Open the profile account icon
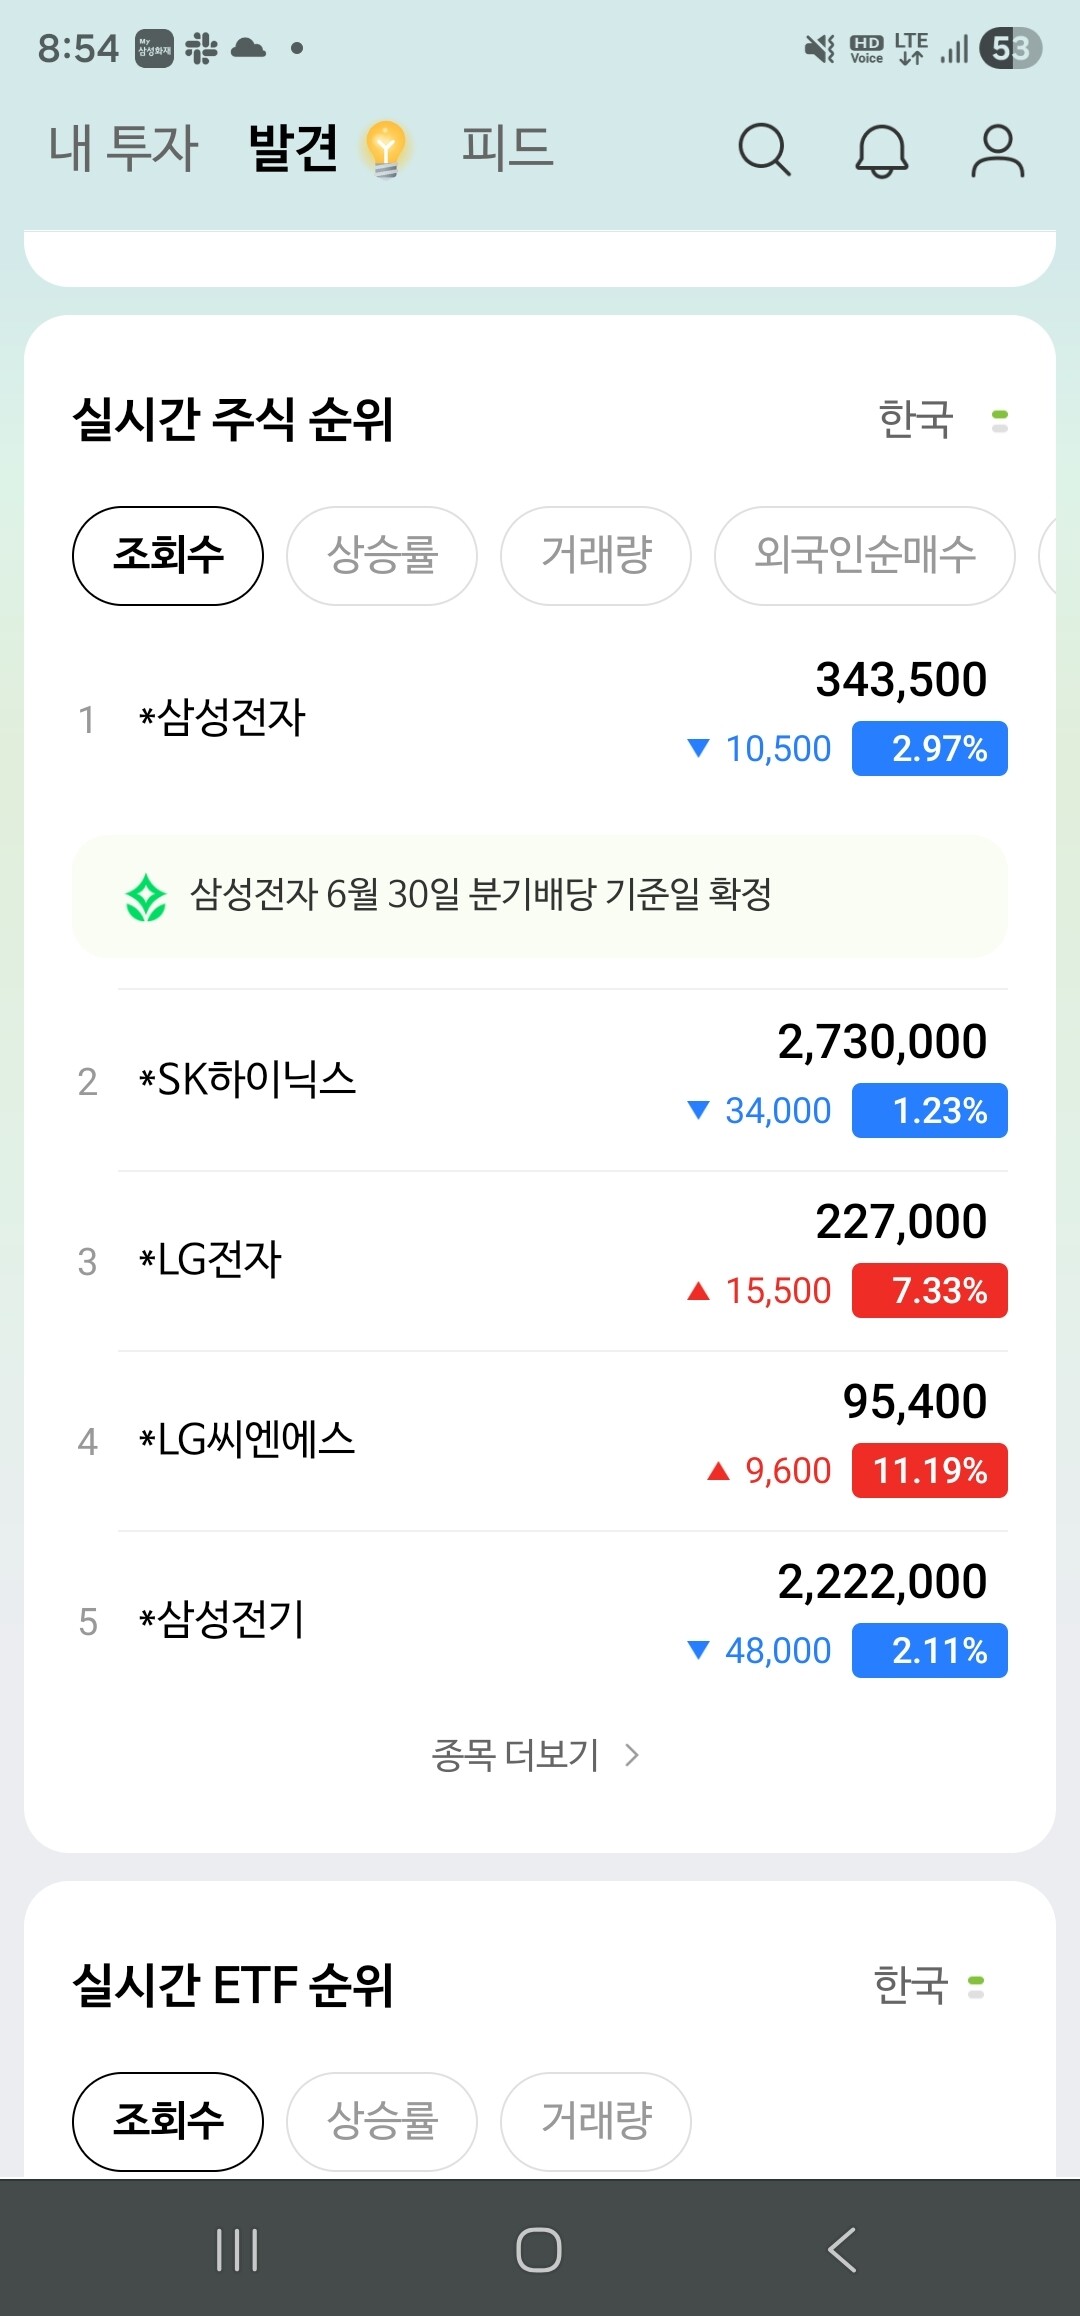The image size is (1080, 2316). tap(997, 150)
